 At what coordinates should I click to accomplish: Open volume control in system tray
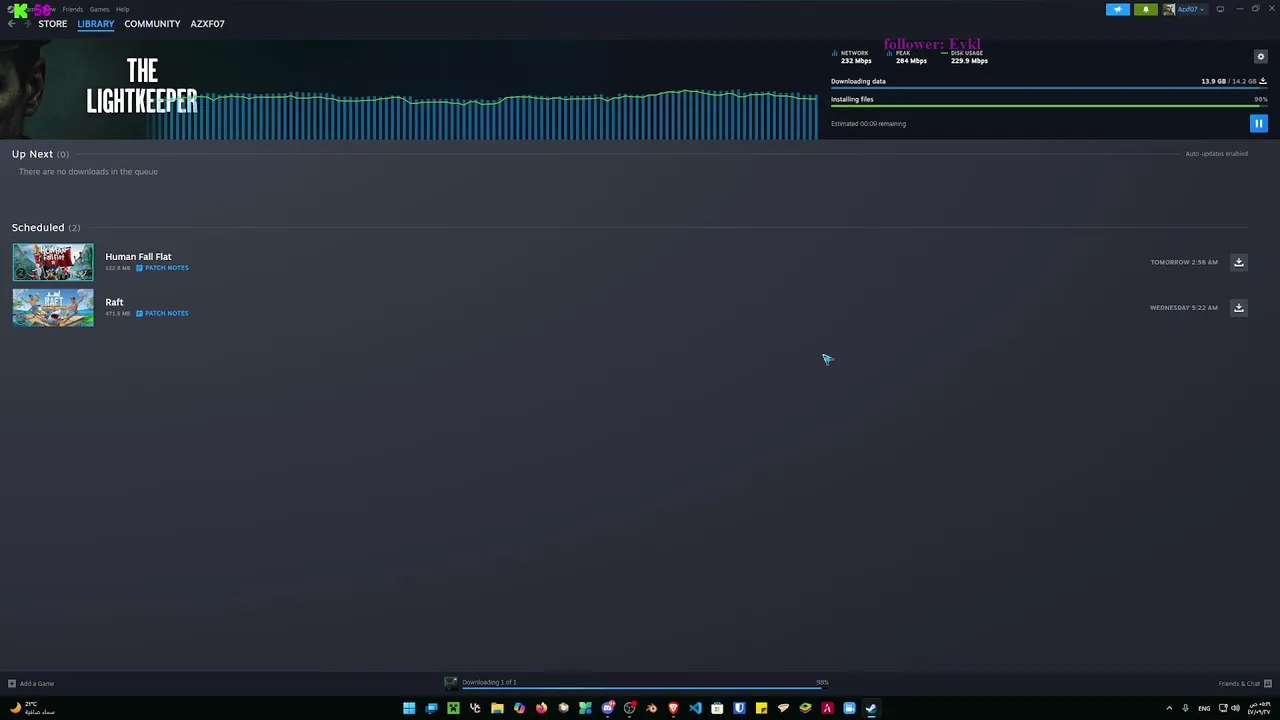coord(1235,708)
